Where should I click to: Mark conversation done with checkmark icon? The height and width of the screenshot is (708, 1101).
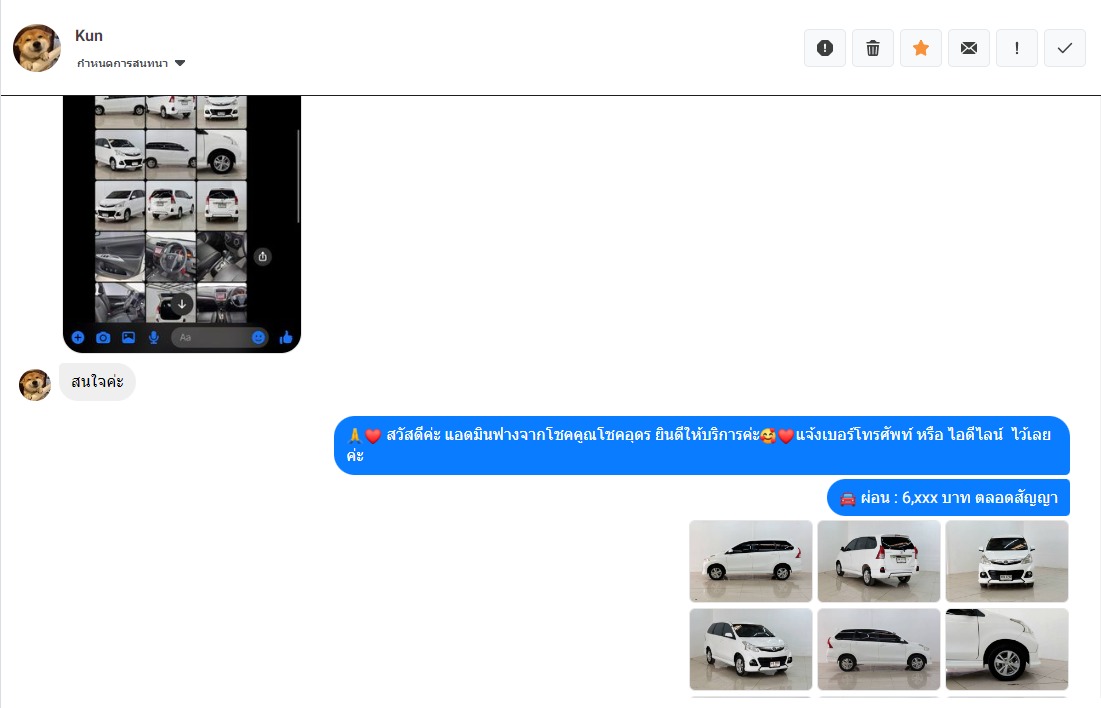1064,48
